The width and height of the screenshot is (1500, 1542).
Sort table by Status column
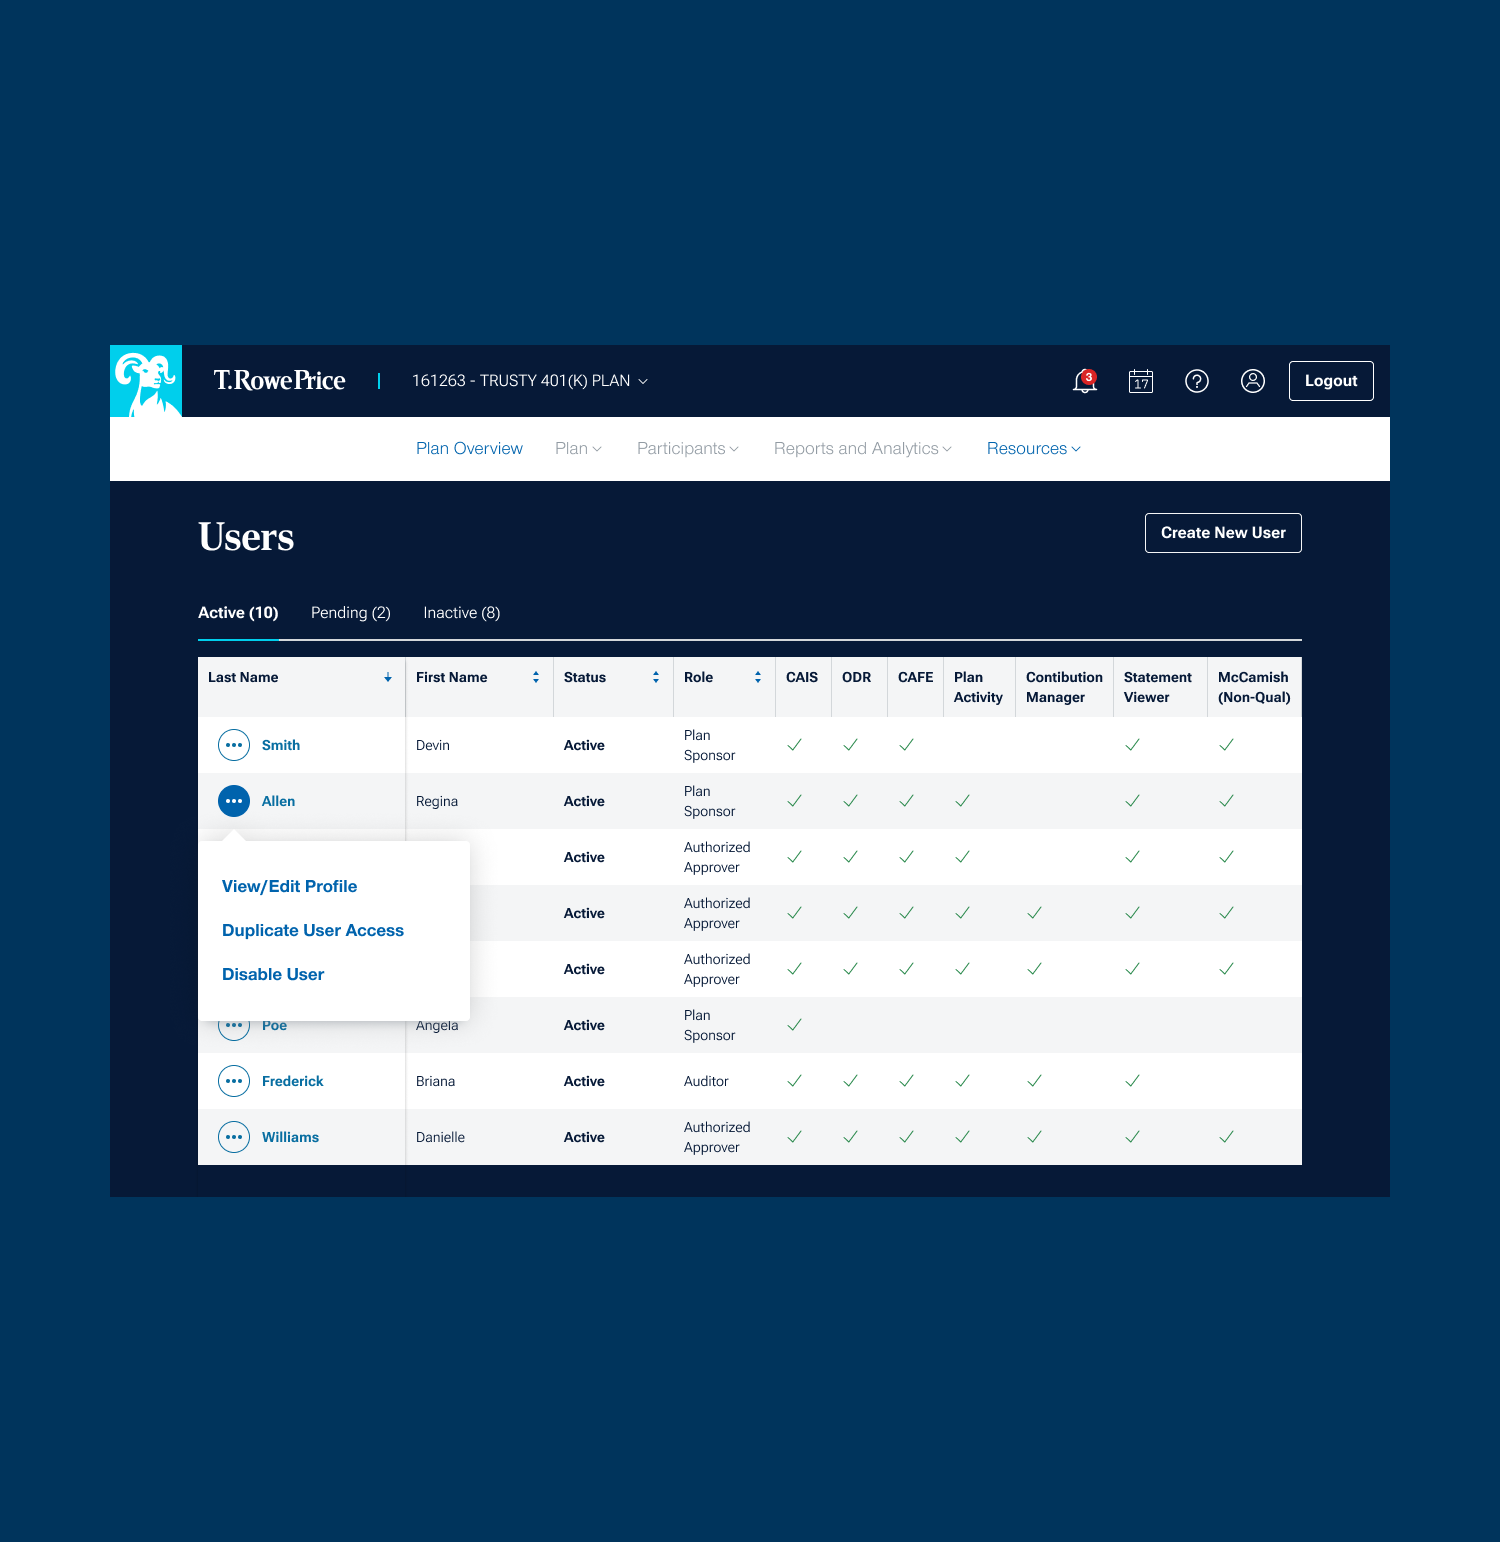[656, 678]
